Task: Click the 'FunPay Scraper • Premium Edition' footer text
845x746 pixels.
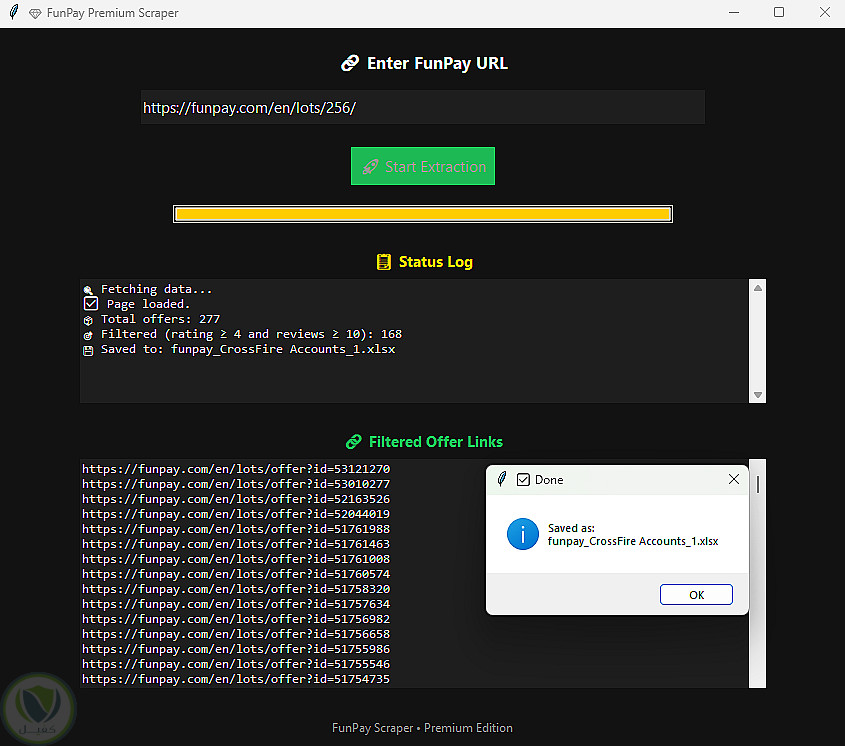Action: coord(422,728)
